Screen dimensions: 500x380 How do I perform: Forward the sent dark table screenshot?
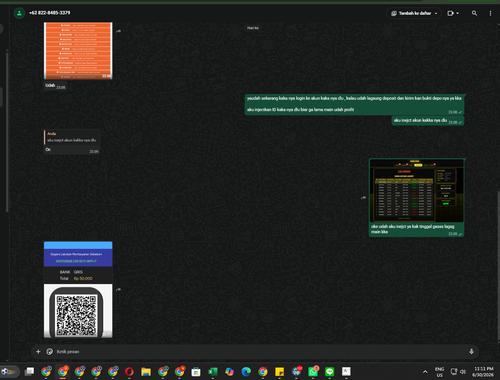pyautogui.click(x=363, y=198)
